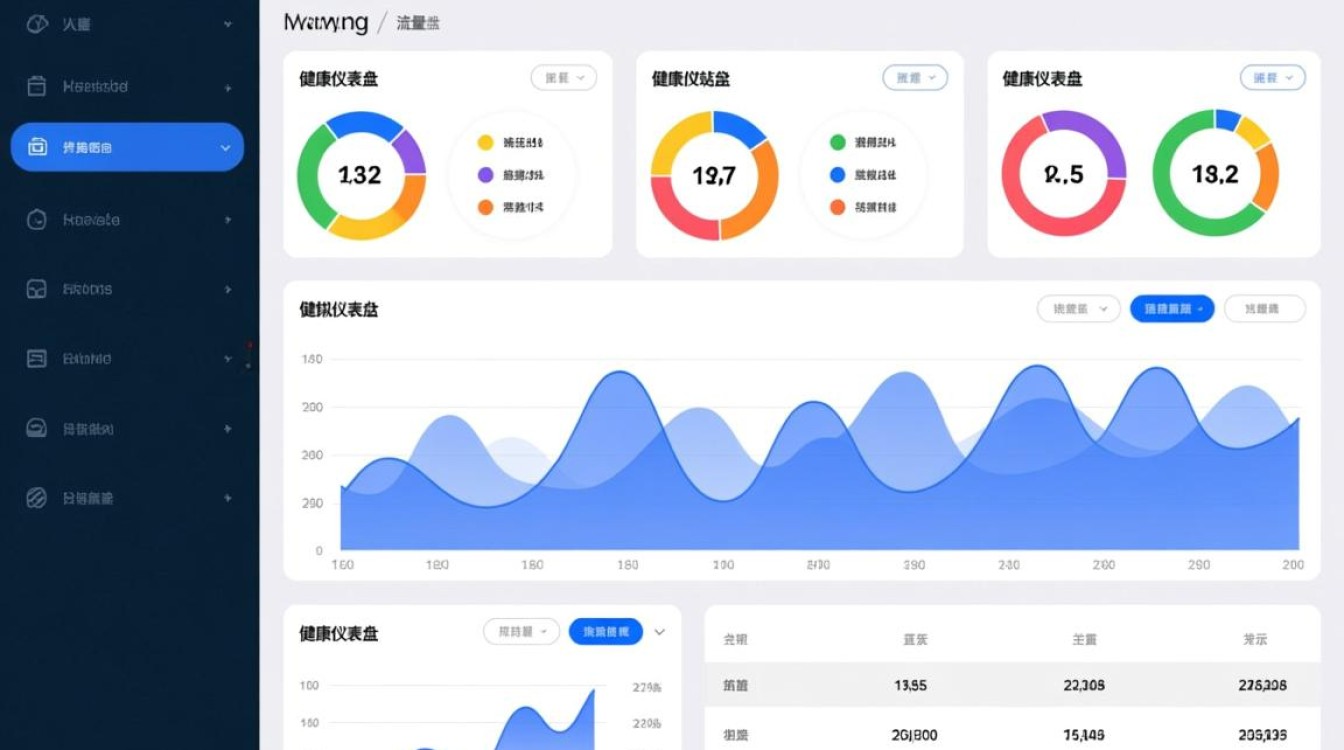The image size is (1344, 750).
Task: Click the pie chart icon in the sidebar
Action: (36, 24)
